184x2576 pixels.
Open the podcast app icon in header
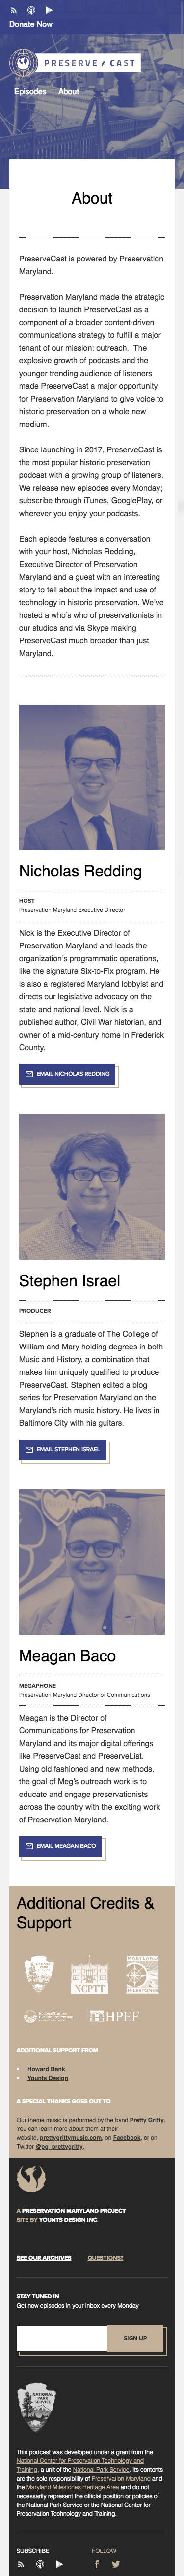(31, 10)
